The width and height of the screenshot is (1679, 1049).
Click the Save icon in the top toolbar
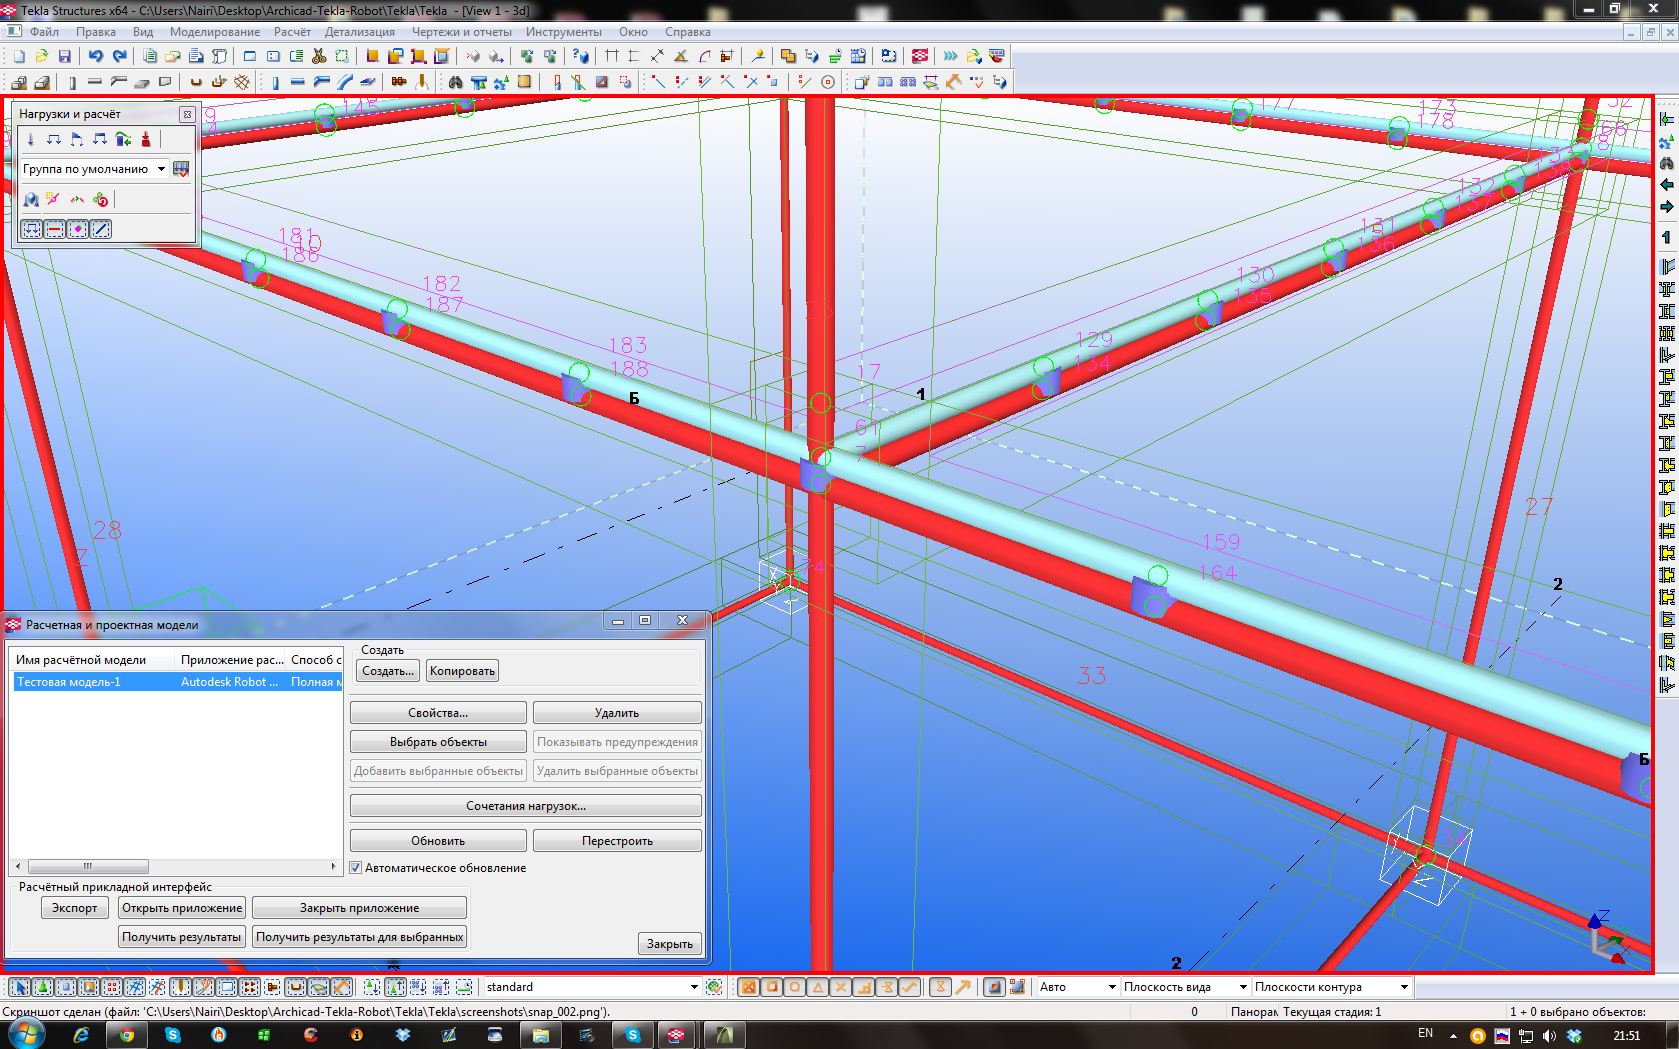(x=65, y=56)
